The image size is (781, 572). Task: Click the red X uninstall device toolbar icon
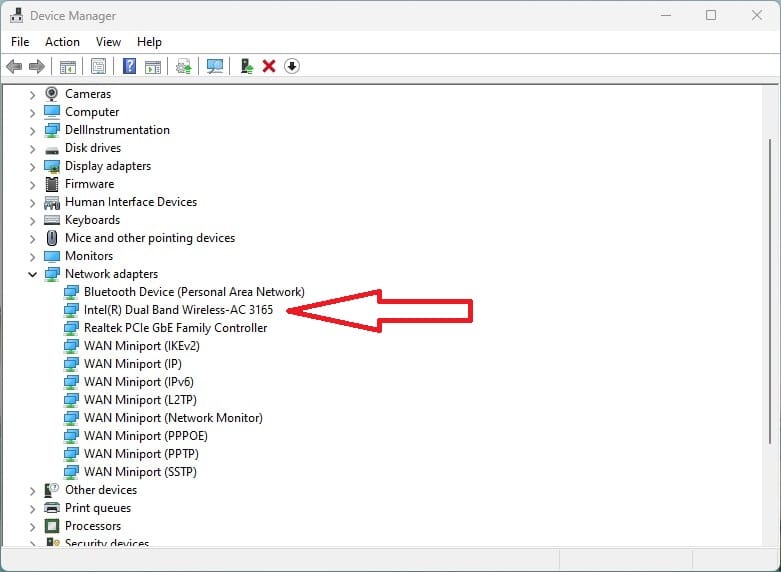coord(268,66)
